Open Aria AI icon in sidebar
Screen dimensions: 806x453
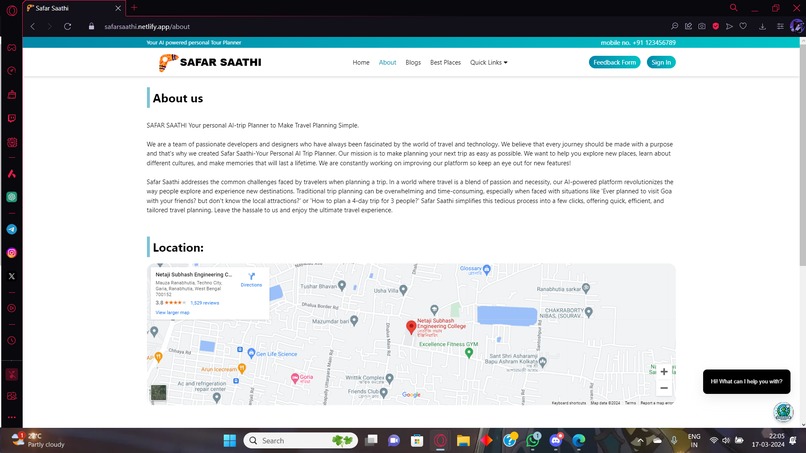[x=11, y=174]
